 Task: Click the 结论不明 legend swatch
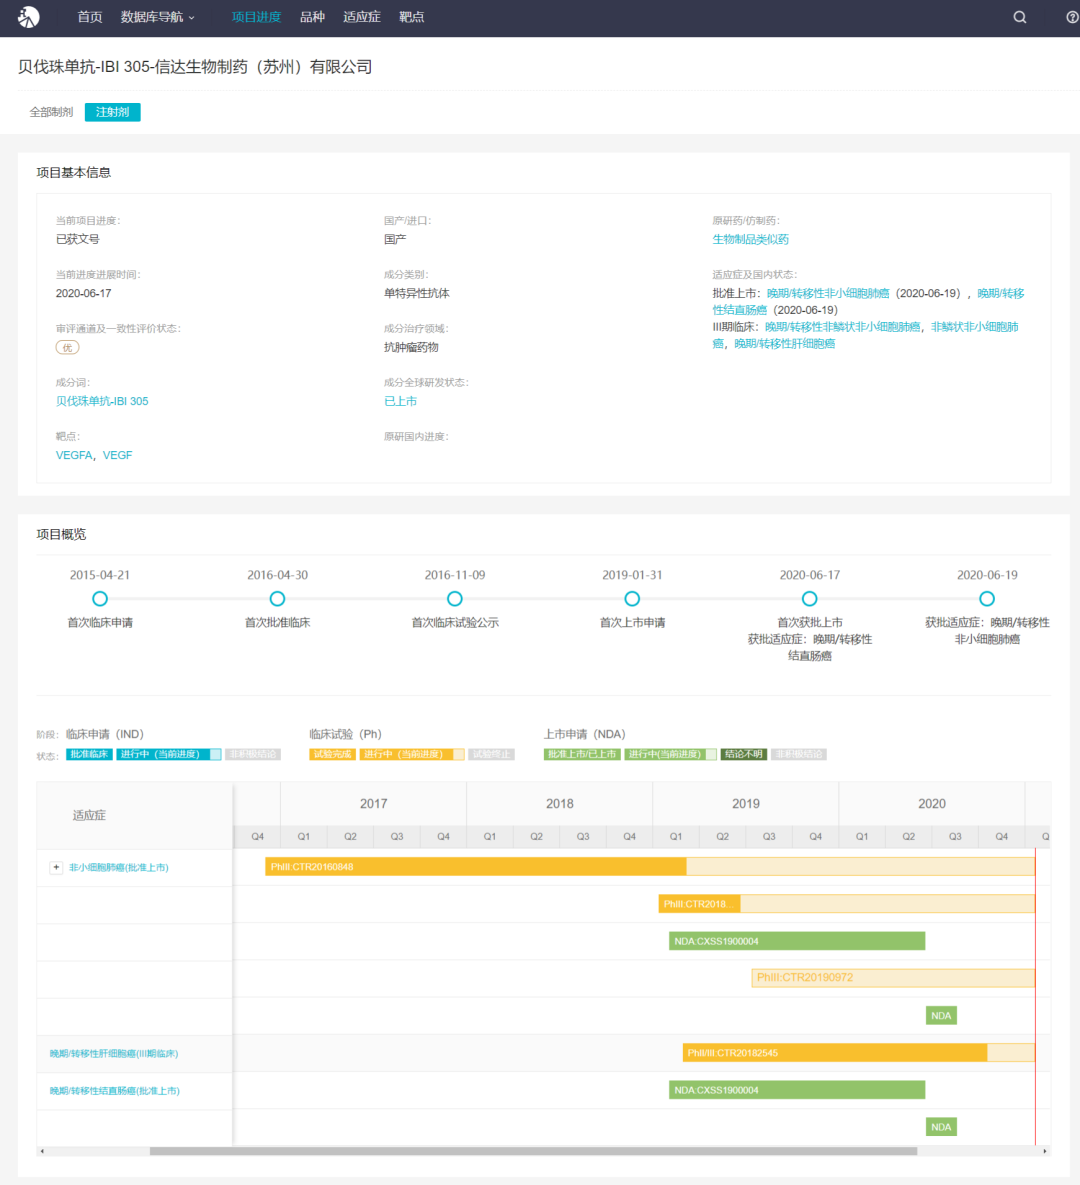point(744,754)
